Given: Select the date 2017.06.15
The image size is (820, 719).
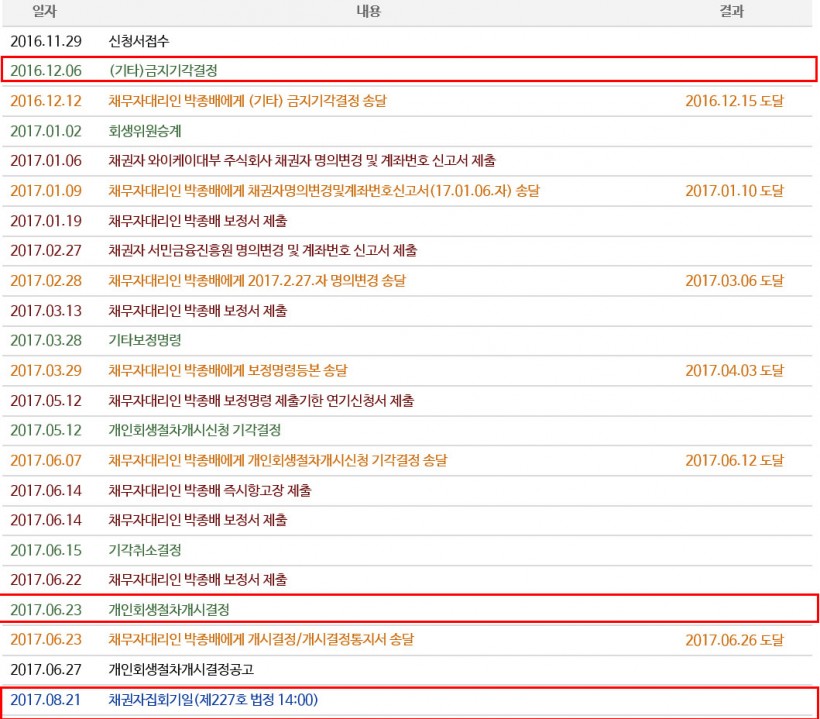Looking at the screenshot, I should click(x=46, y=551).
